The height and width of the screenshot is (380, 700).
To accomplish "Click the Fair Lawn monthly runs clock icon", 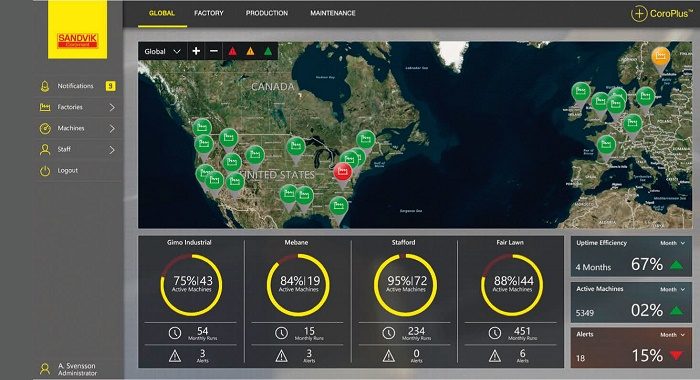I will click(495, 333).
